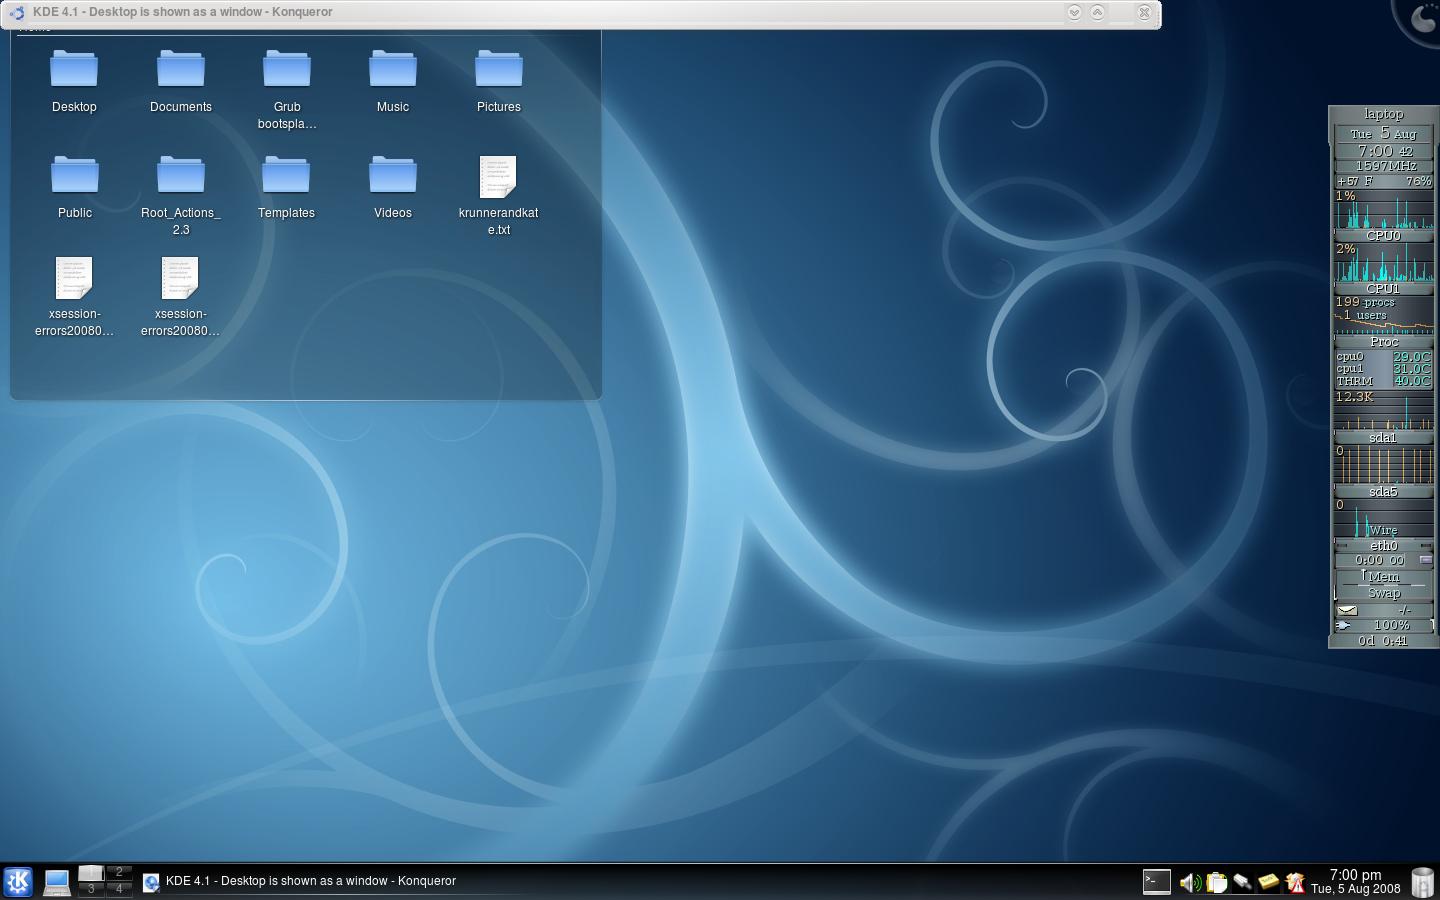Open the Klipper clipboard tray icon
The image size is (1440, 900).
pyautogui.click(x=1216, y=882)
